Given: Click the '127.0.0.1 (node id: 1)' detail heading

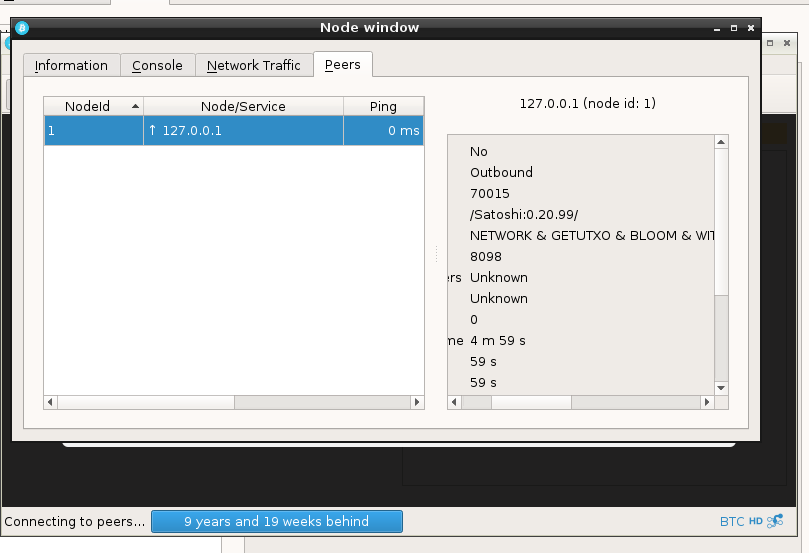Looking at the screenshot, I should pyautogui.click(x=588, y=103).
